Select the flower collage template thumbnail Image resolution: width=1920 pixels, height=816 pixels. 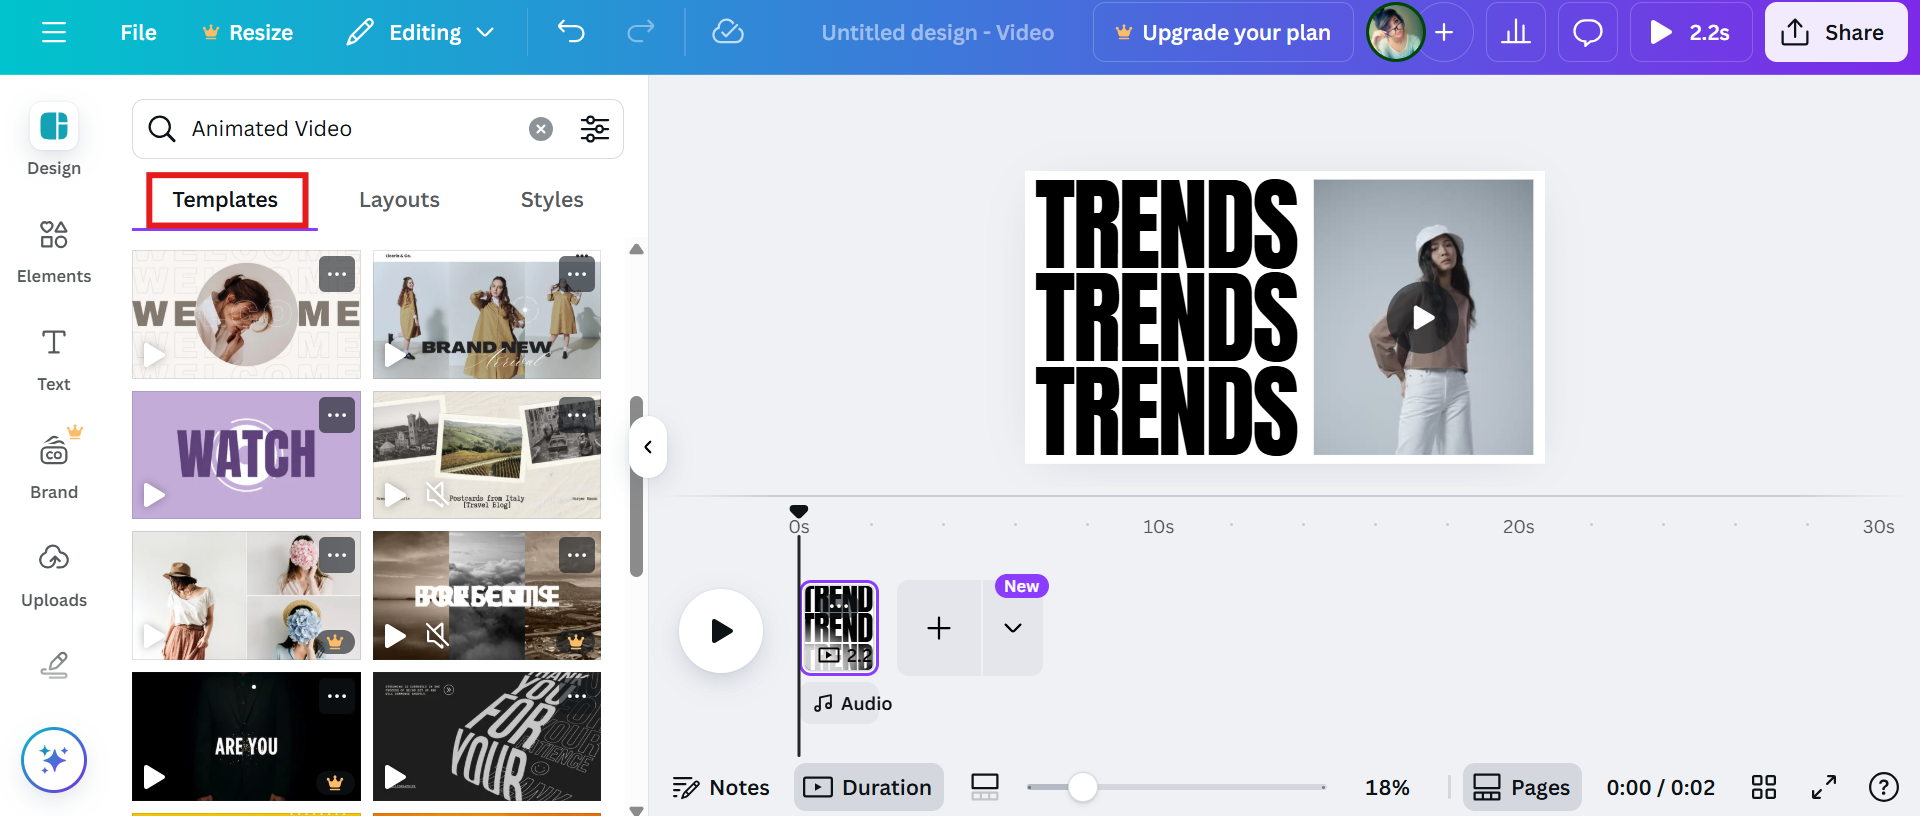(246, 595)
